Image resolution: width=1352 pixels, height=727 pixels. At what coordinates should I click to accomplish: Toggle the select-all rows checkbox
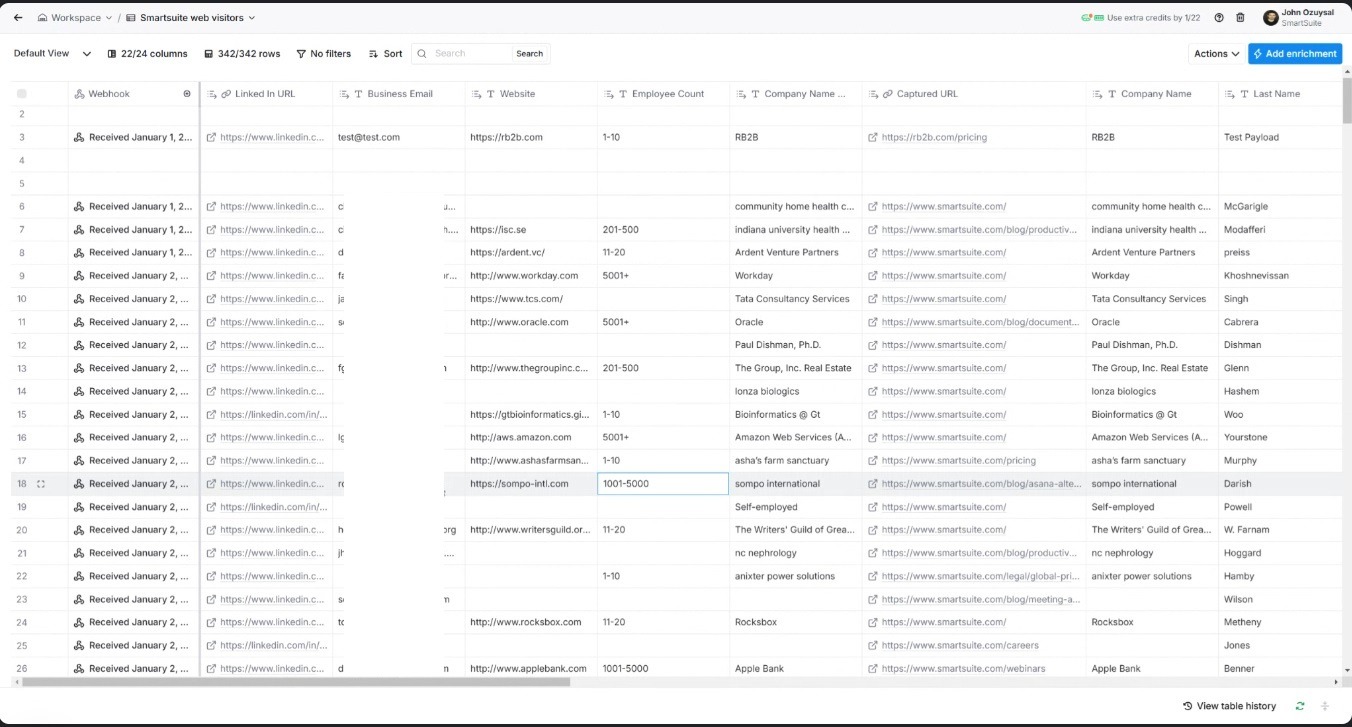pyautogui.click(x=22, y=94)
